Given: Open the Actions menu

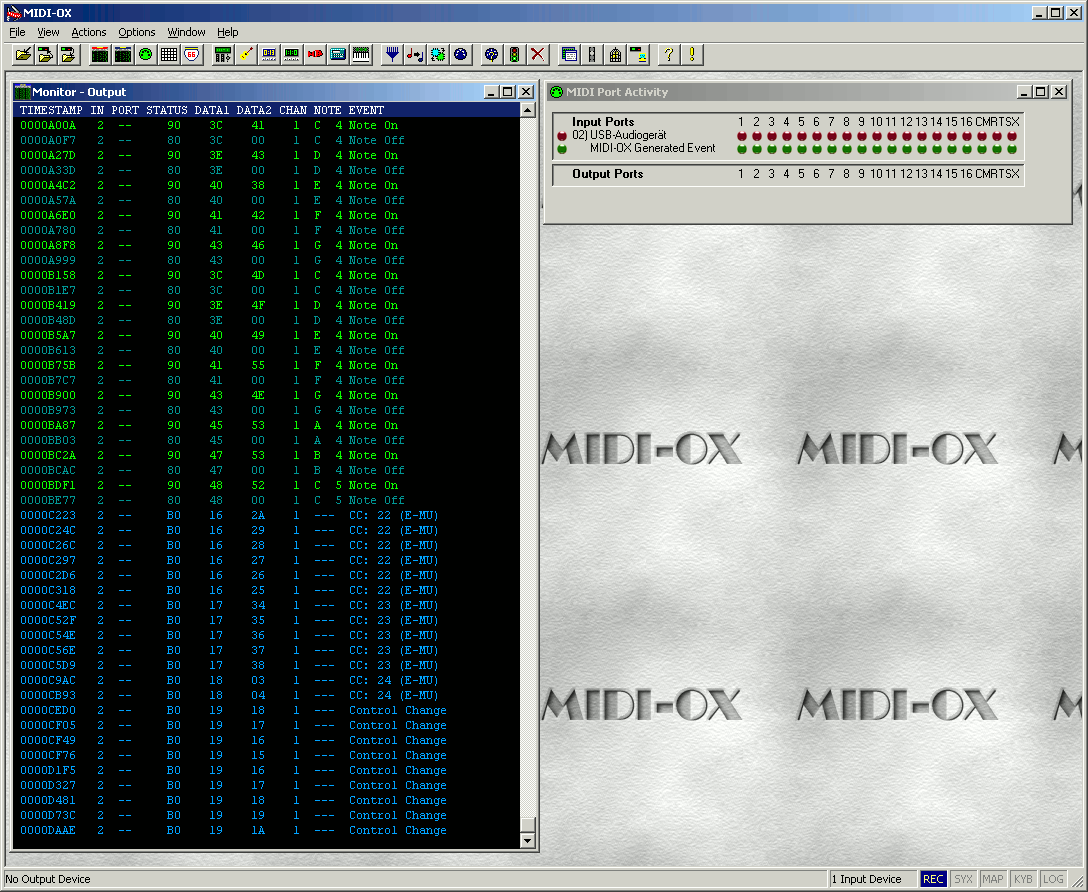Looking at the screenshot, I should [89, 32].
